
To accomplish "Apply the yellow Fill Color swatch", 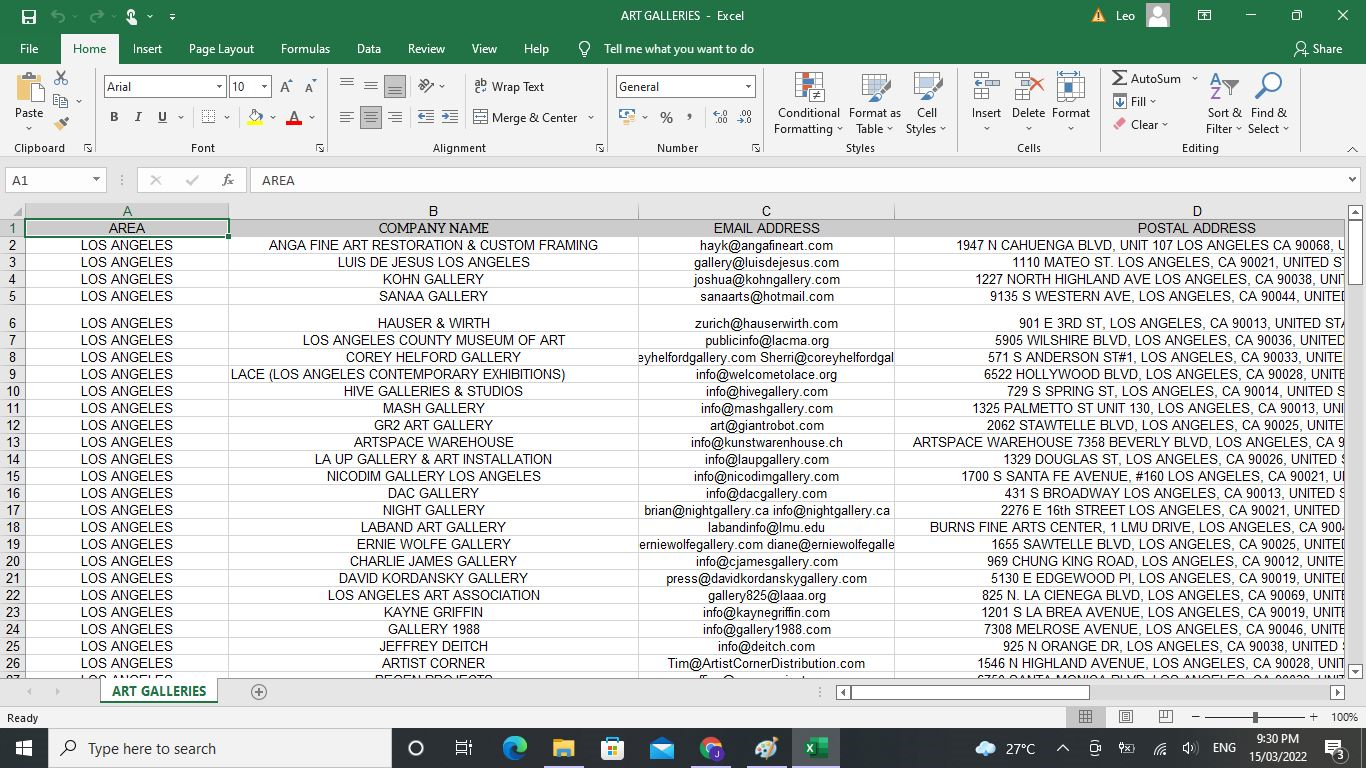I will tap(255, 117).
